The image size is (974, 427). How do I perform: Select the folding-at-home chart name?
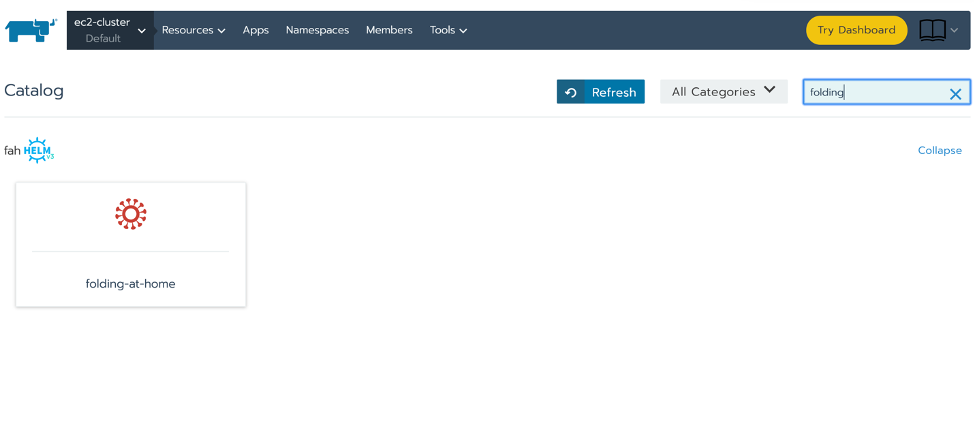130,283
